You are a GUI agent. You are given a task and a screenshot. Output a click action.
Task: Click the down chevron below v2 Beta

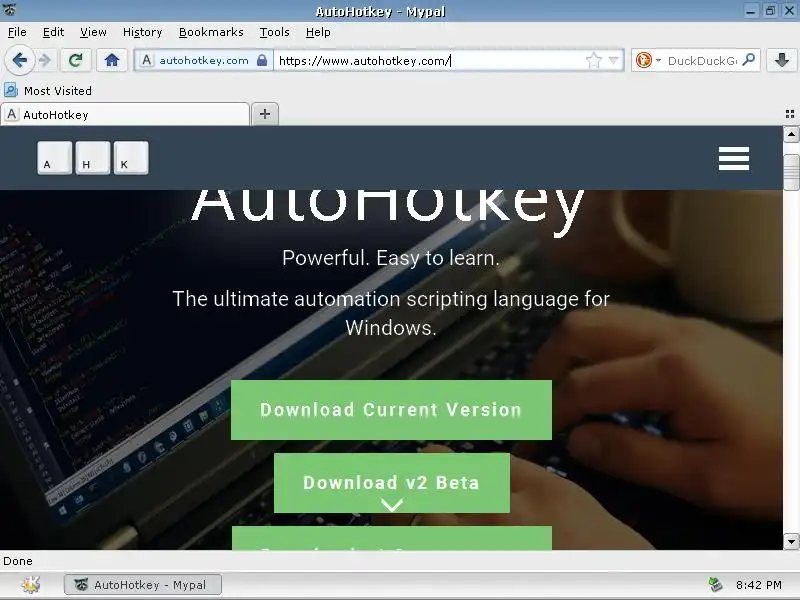coord(392,505)
